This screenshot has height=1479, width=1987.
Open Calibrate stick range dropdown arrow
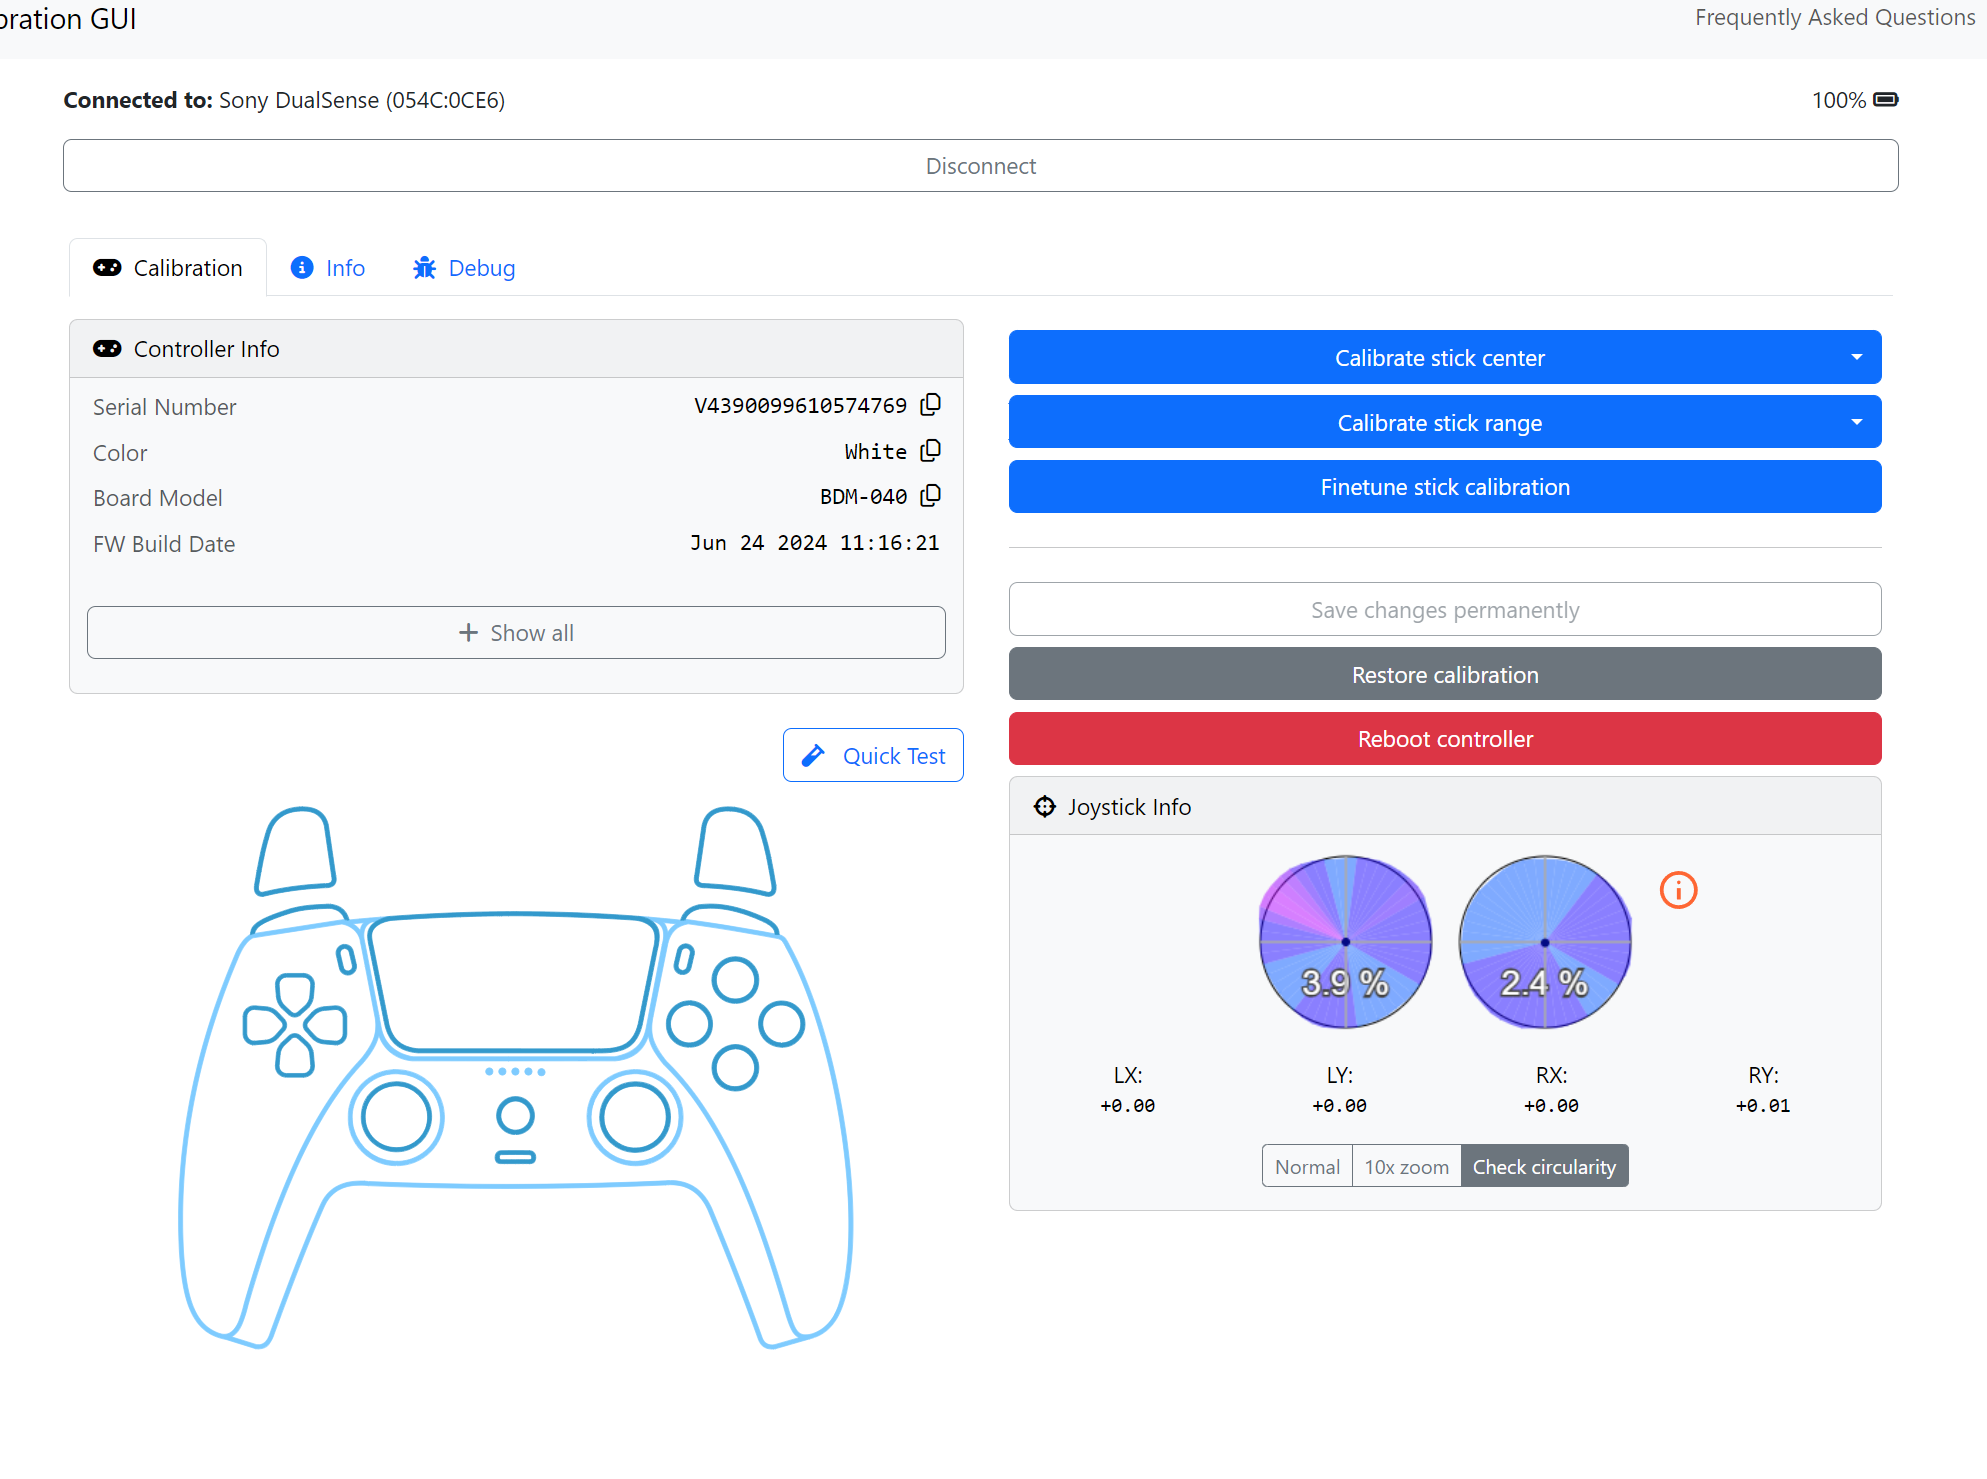coord(1856,423)
